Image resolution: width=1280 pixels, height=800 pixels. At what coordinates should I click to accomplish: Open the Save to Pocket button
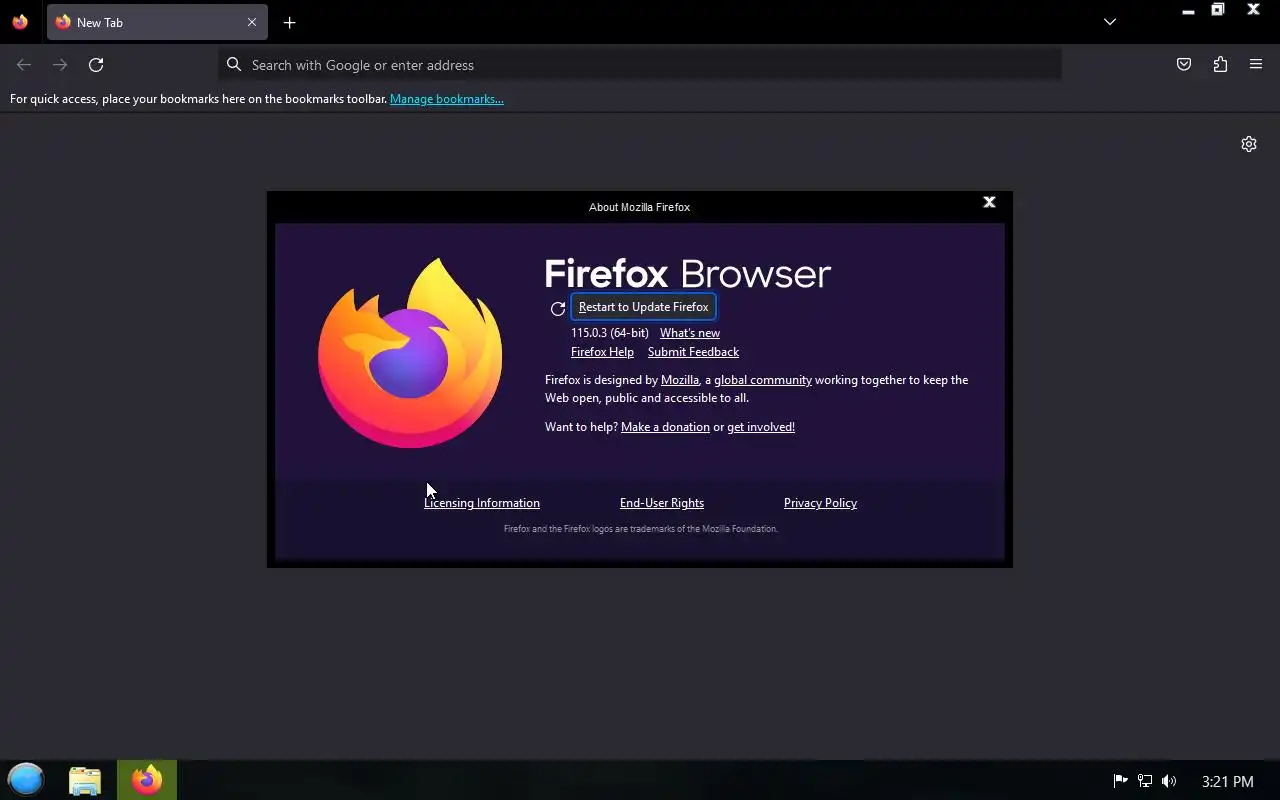point(1184,65)
